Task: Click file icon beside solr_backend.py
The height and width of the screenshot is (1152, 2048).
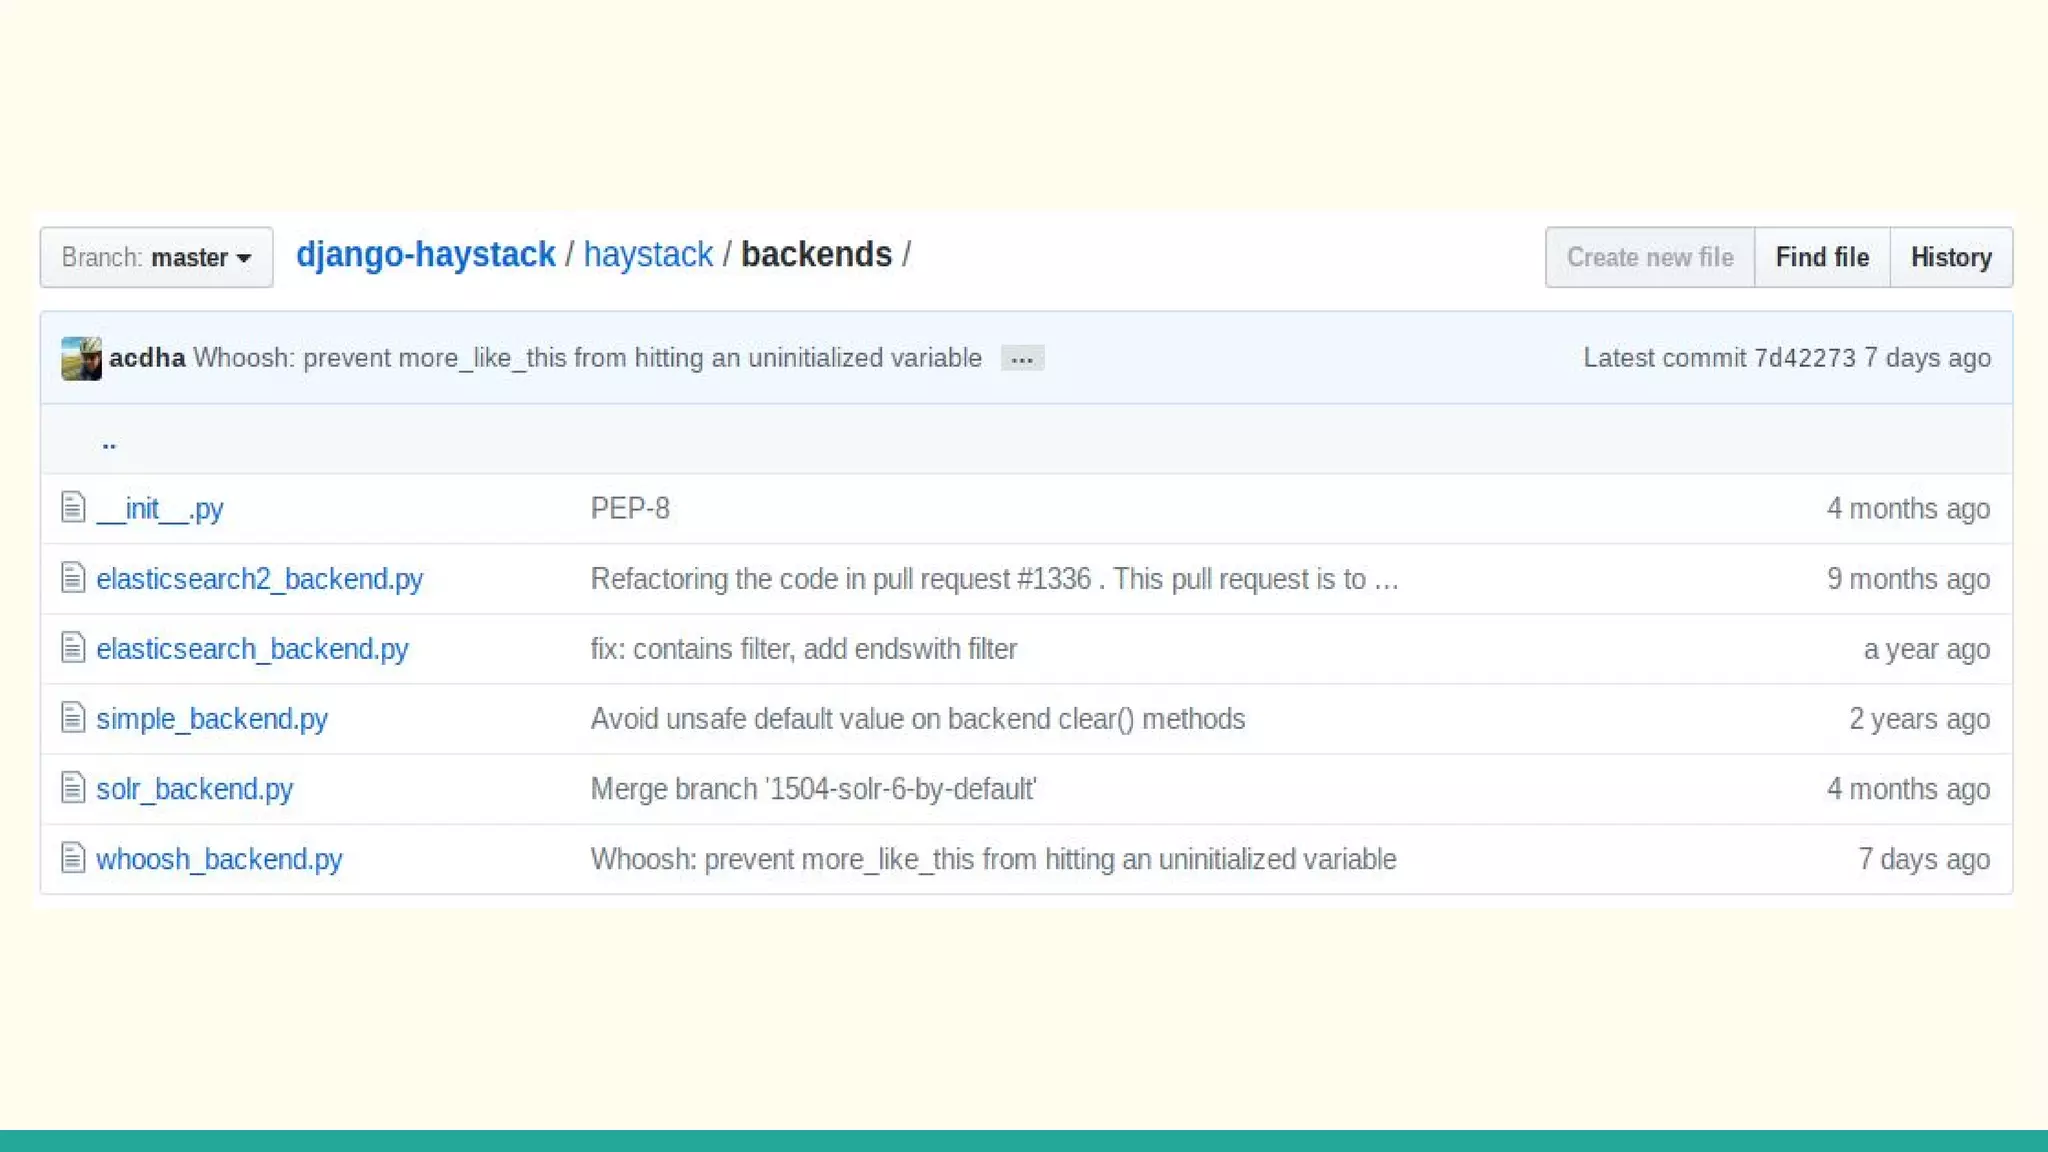Action: click(73, 787)
